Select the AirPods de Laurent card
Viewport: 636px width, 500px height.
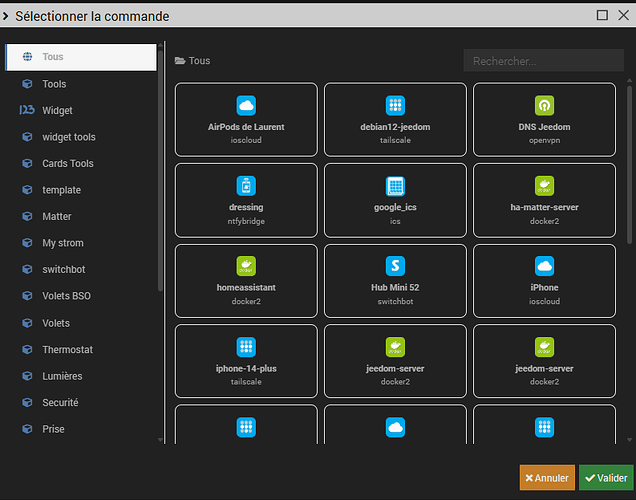(x=246, y=120)
